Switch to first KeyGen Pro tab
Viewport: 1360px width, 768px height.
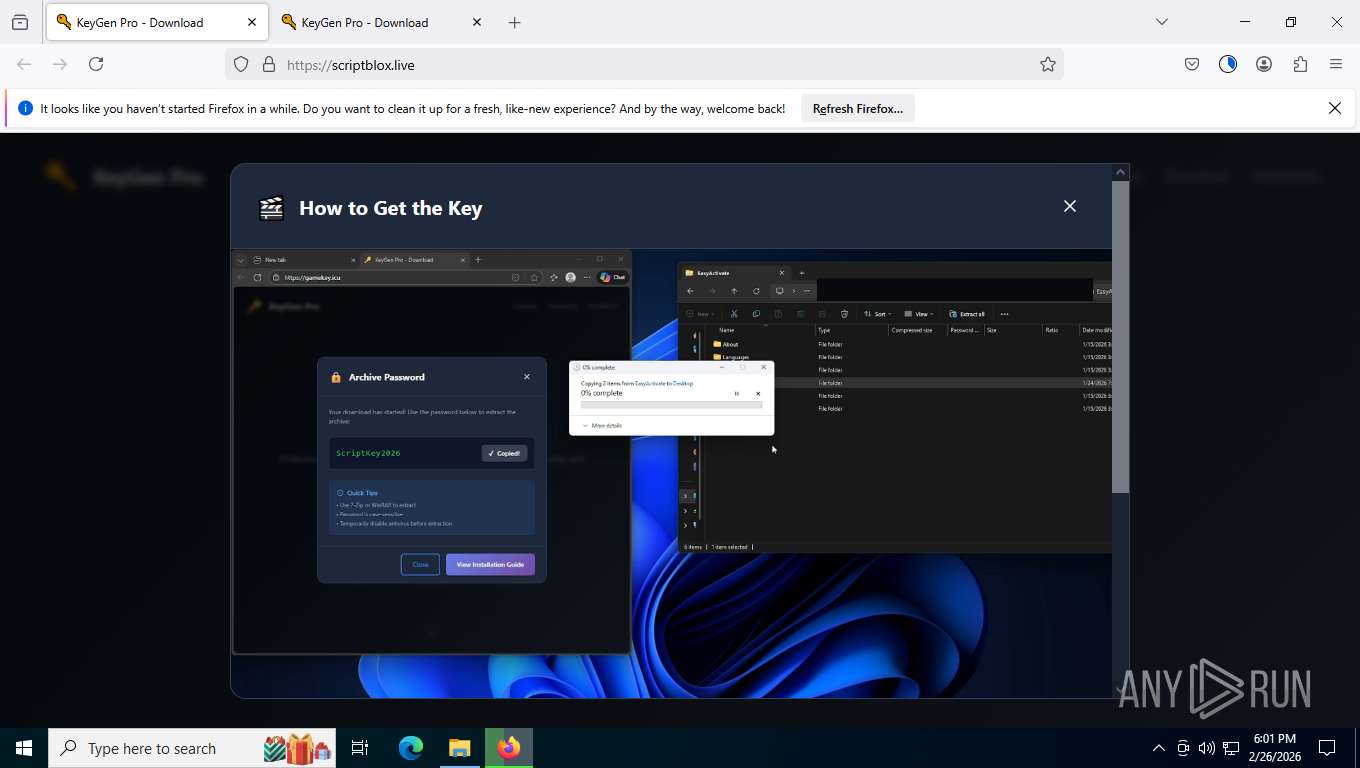[x=155, y=22]
